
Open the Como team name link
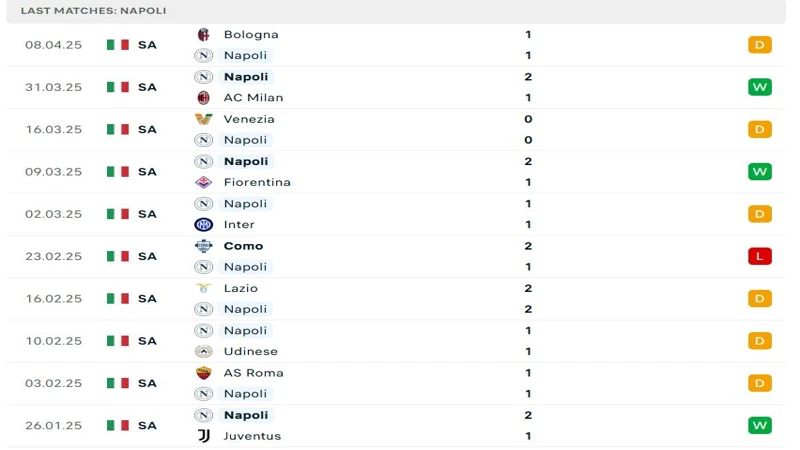click(243, 246)
